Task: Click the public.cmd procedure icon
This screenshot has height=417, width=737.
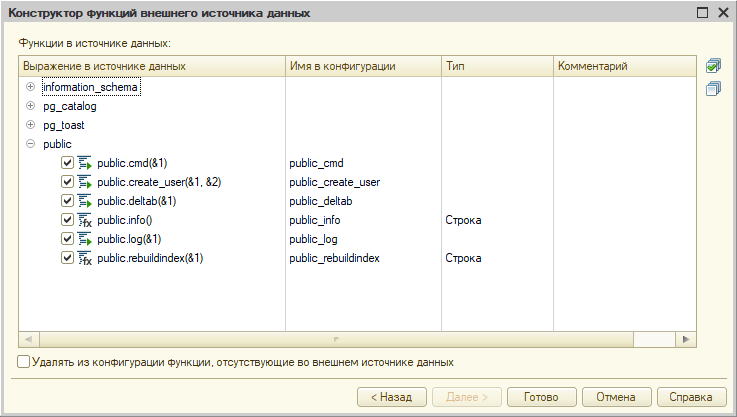Action: point(85,163)
